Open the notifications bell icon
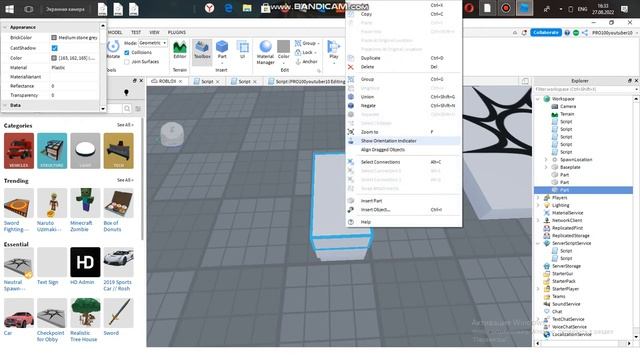Viewport: 640px width, 360px height. 524,33
